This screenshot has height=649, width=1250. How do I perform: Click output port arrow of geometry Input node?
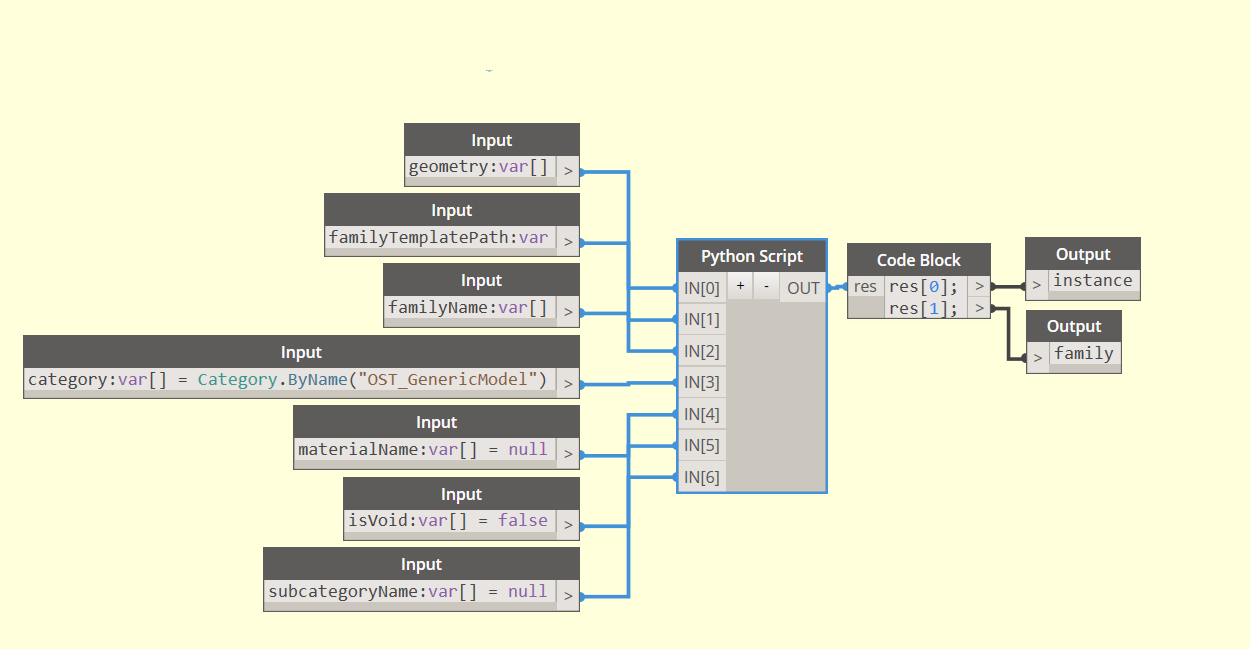pyautogui.click(x=568, y=171)
